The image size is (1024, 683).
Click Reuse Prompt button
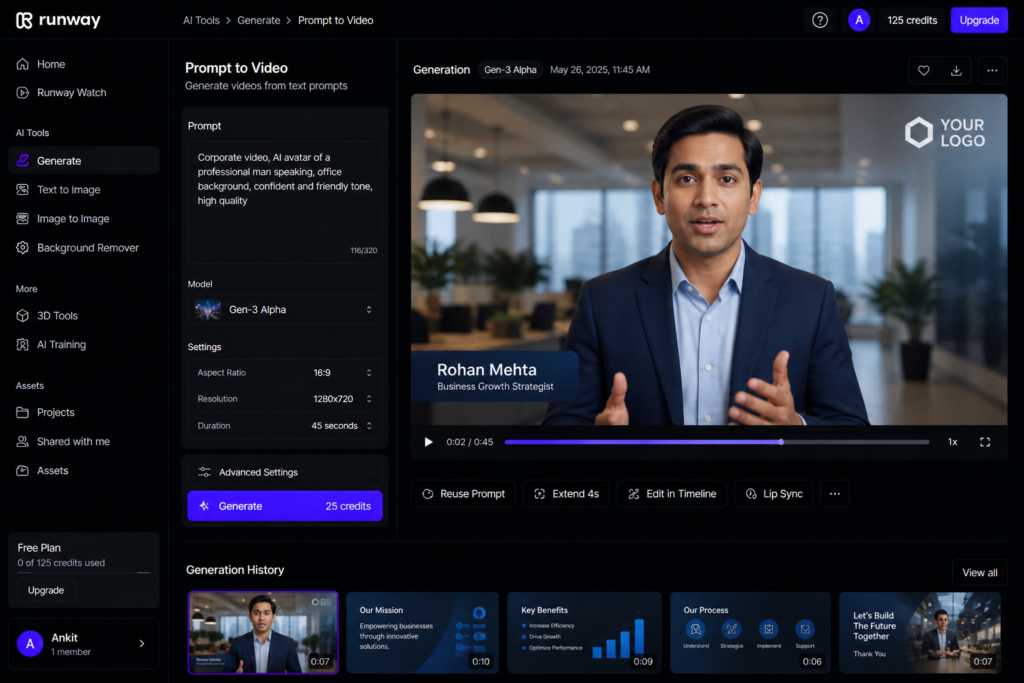(x=463, y=494)
